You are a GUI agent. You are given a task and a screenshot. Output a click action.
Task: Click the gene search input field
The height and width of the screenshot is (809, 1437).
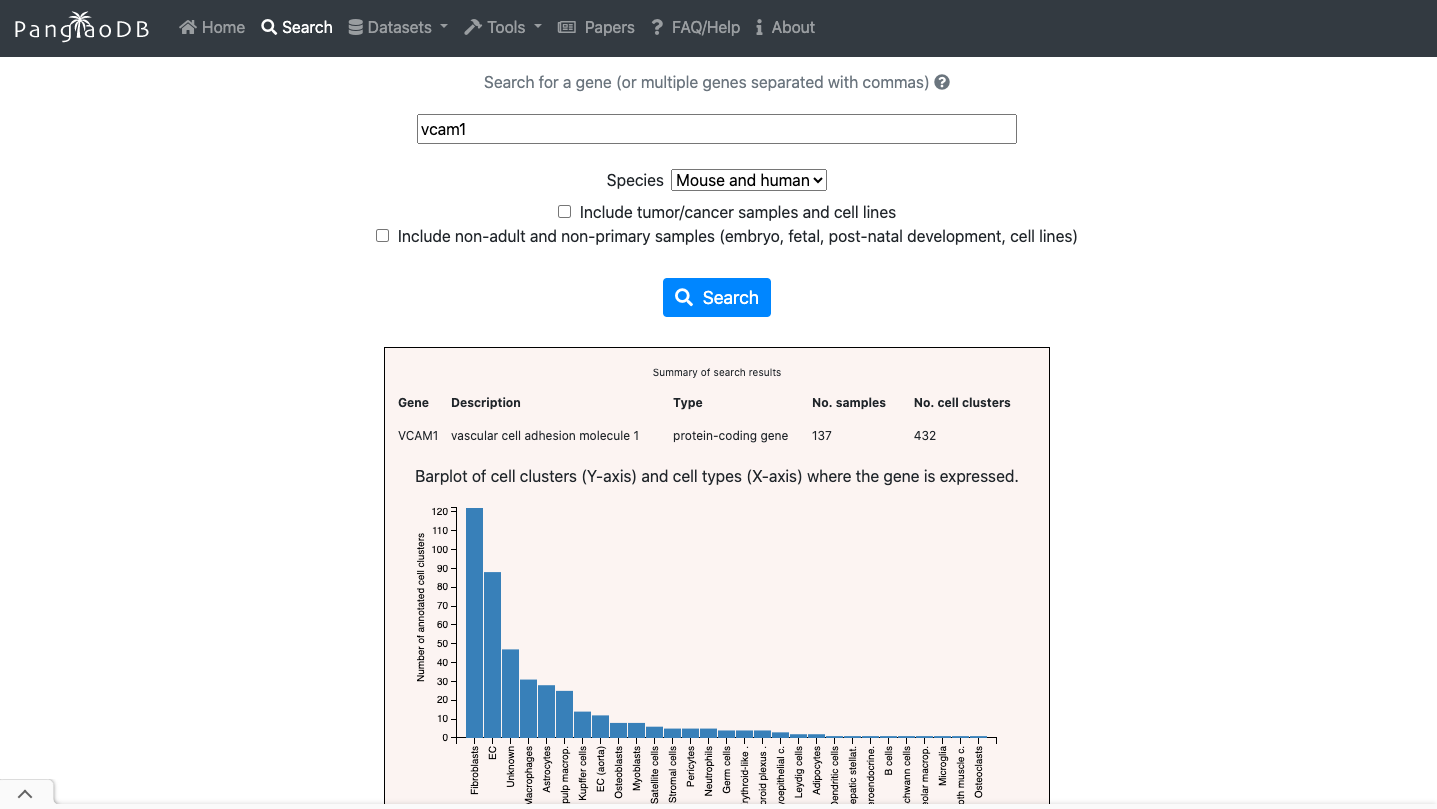[716, 129]
